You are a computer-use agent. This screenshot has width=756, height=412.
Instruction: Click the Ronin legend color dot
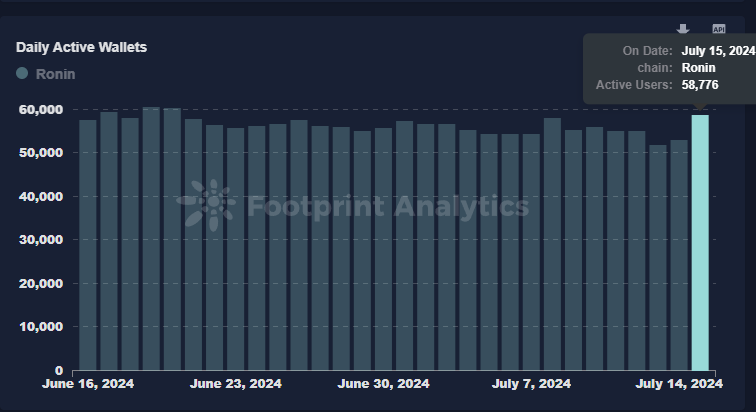click(x=22, y=73)
